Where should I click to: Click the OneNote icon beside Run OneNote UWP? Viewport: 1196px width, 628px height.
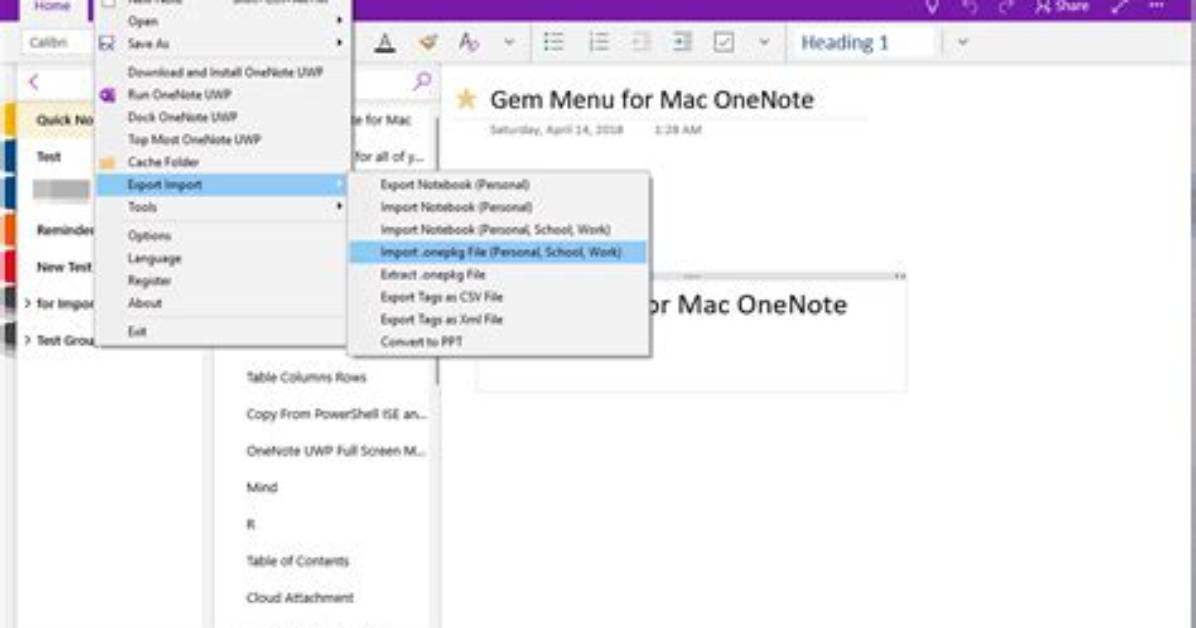click(x=108, y=95)
